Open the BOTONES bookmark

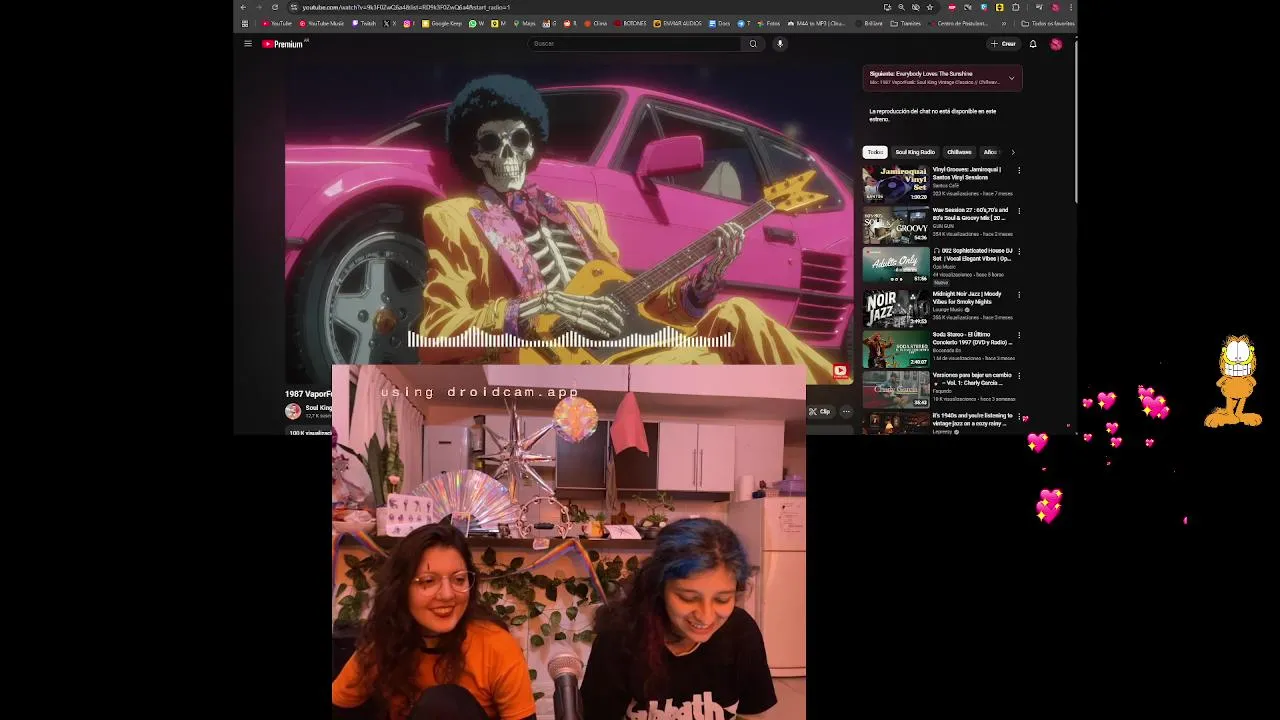pos(631,23)
